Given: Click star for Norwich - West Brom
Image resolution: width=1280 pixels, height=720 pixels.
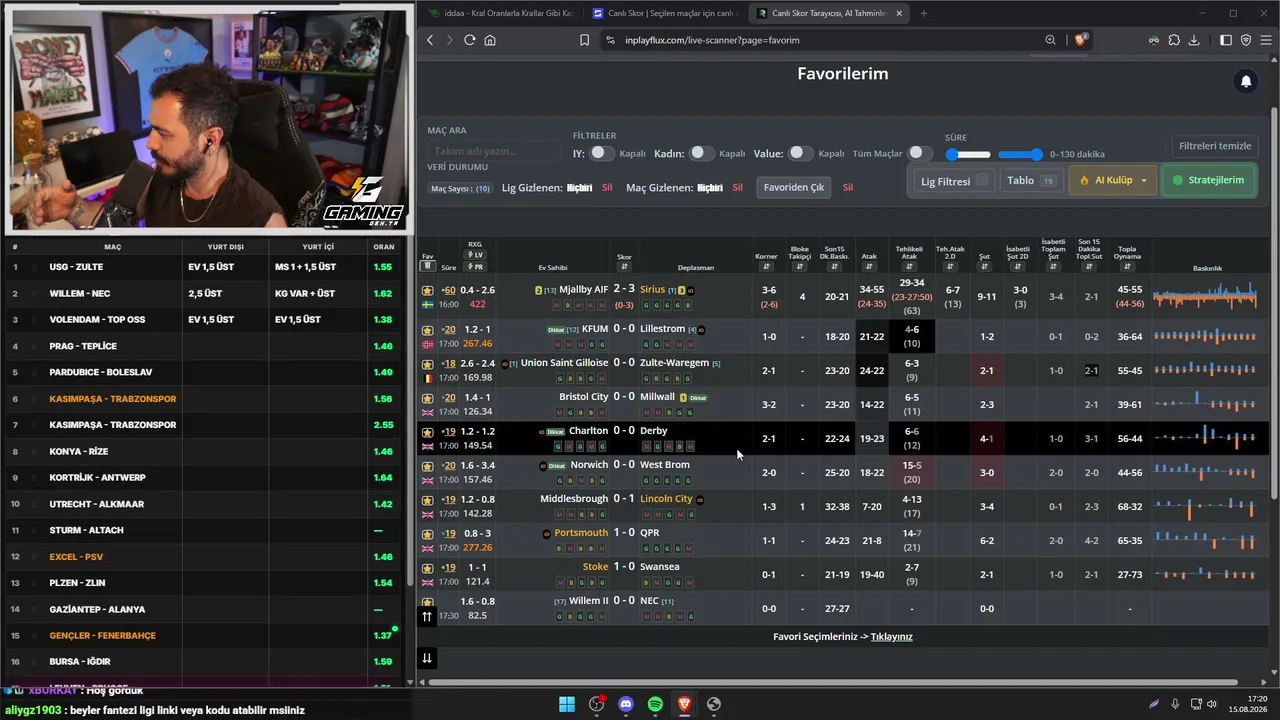Looking at the screenshot, I should pyautogui.click(x=428, y=466).
